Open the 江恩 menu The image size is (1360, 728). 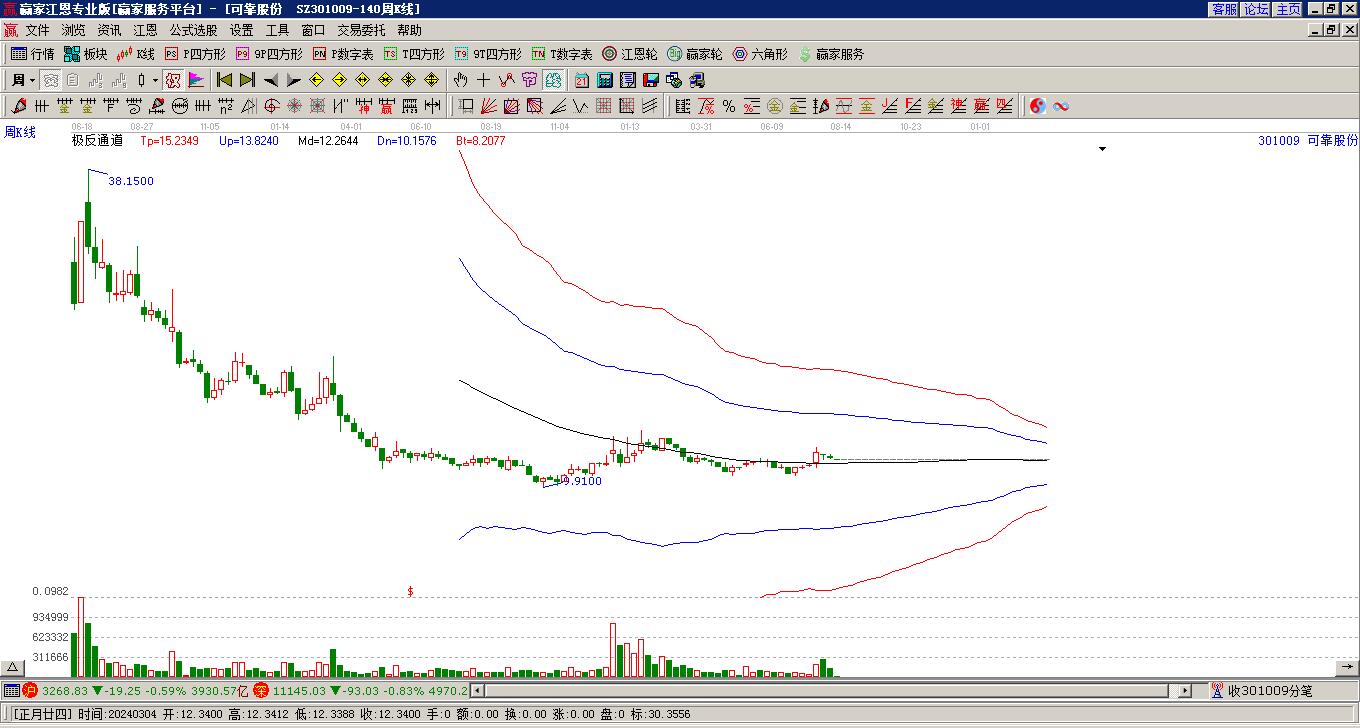click(x=145, y=30)
